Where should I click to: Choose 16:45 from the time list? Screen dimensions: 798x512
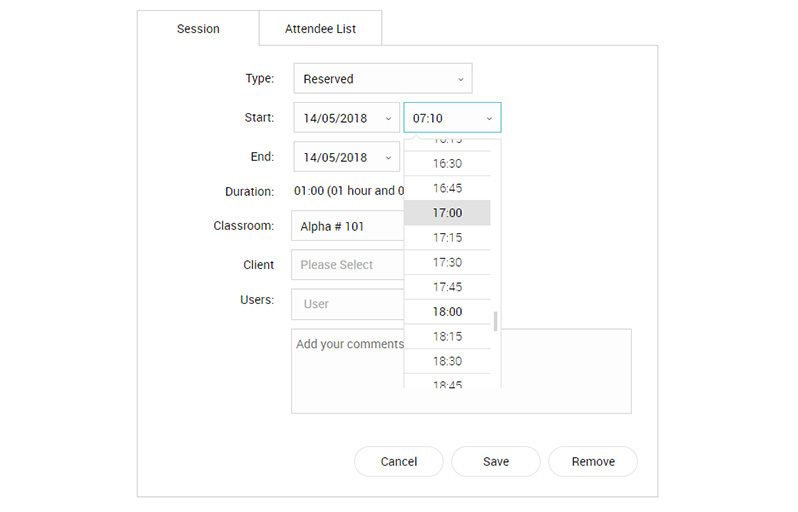click(447, 188)
